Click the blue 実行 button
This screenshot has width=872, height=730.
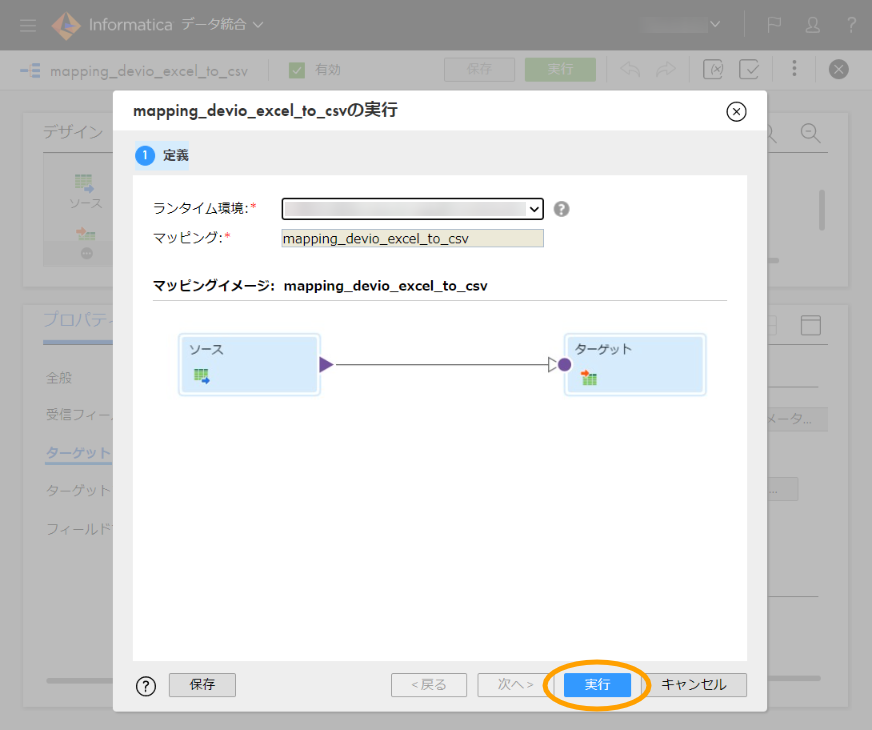click(597, 685)
